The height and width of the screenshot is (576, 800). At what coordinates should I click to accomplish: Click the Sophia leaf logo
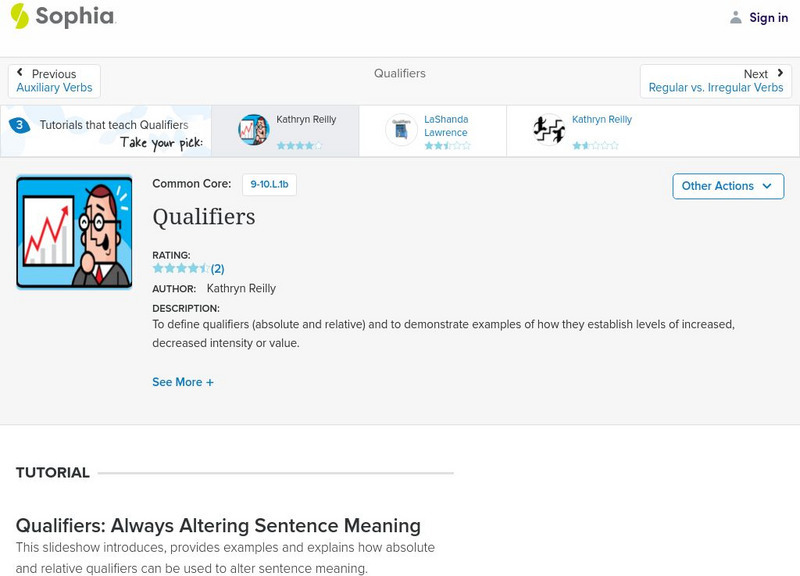coord(18,17)
